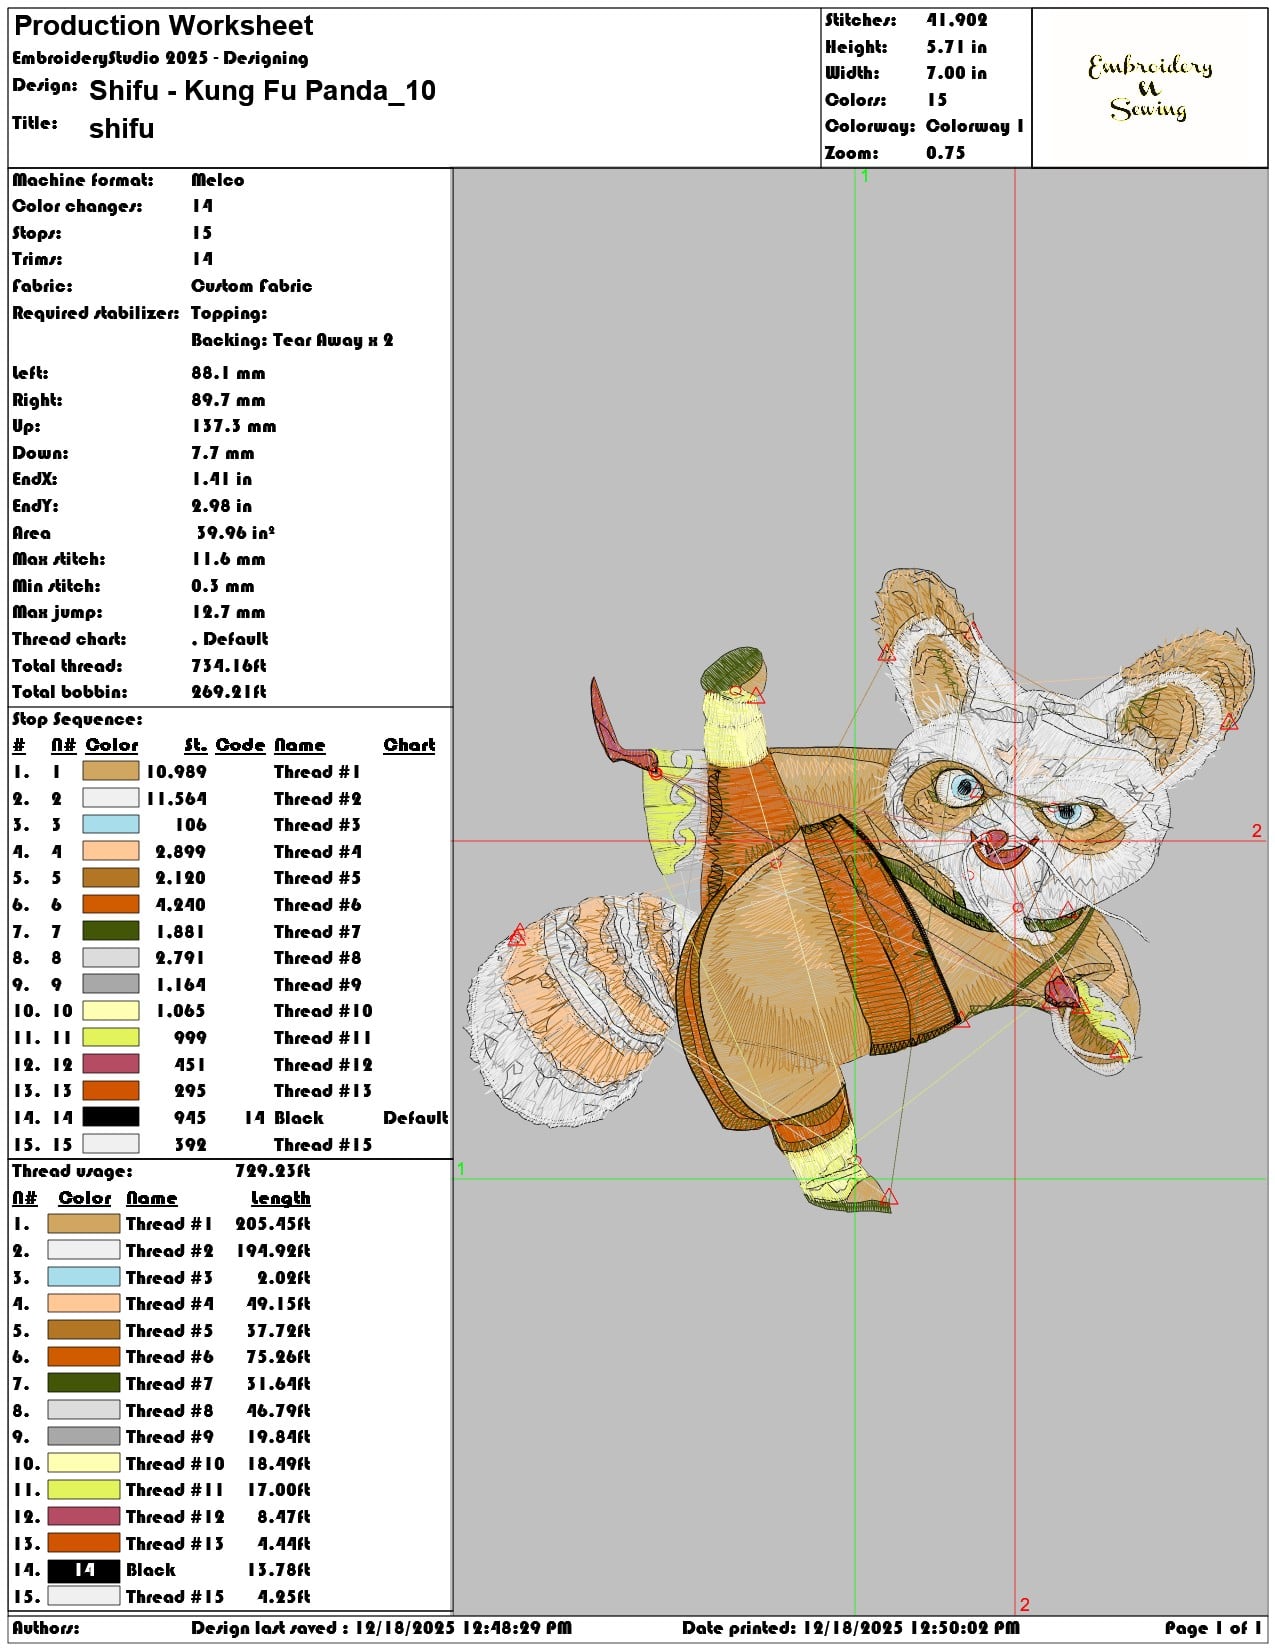Viewport: 1275px width, 1650px height.
Task: Click the Thread usage total 729.23ft
Action: 272,1171
